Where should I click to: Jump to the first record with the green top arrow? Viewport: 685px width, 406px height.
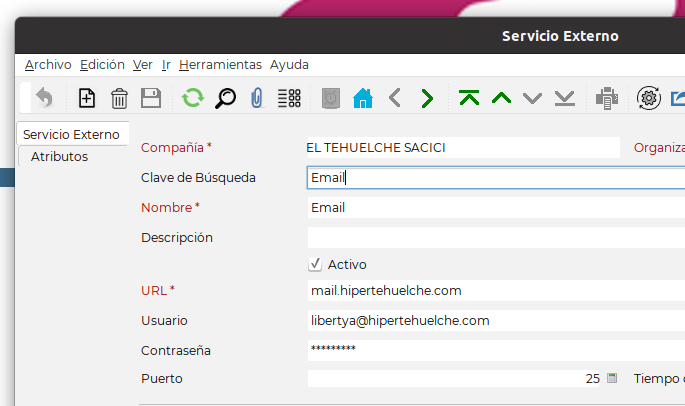469,97
